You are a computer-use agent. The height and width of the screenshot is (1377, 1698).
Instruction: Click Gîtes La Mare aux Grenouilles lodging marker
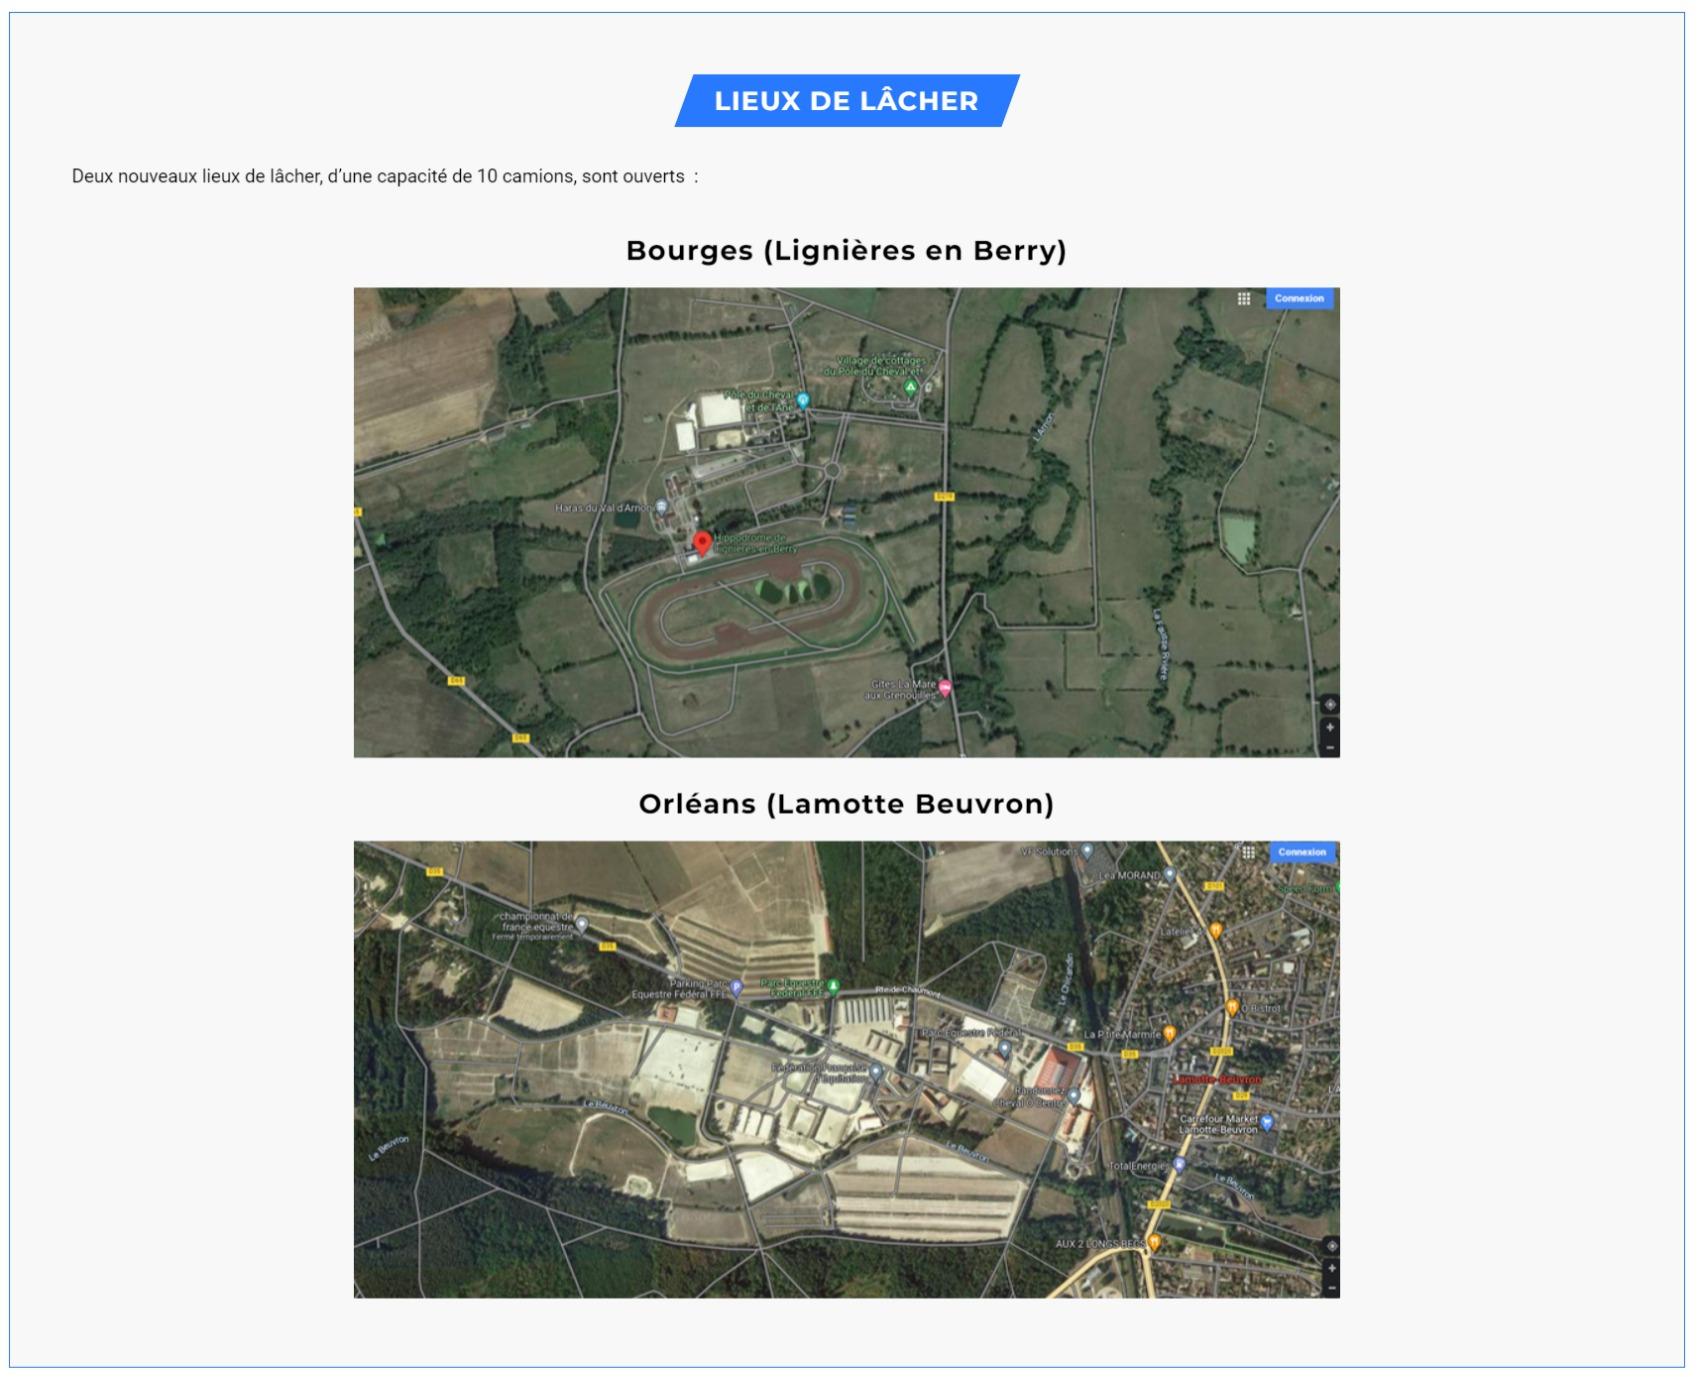(945, 687)
